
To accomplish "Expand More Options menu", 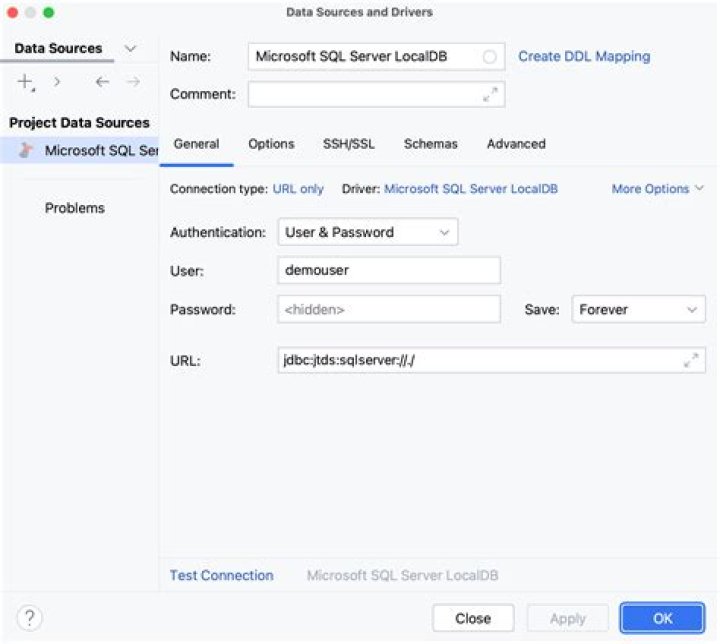I will 657,189.
